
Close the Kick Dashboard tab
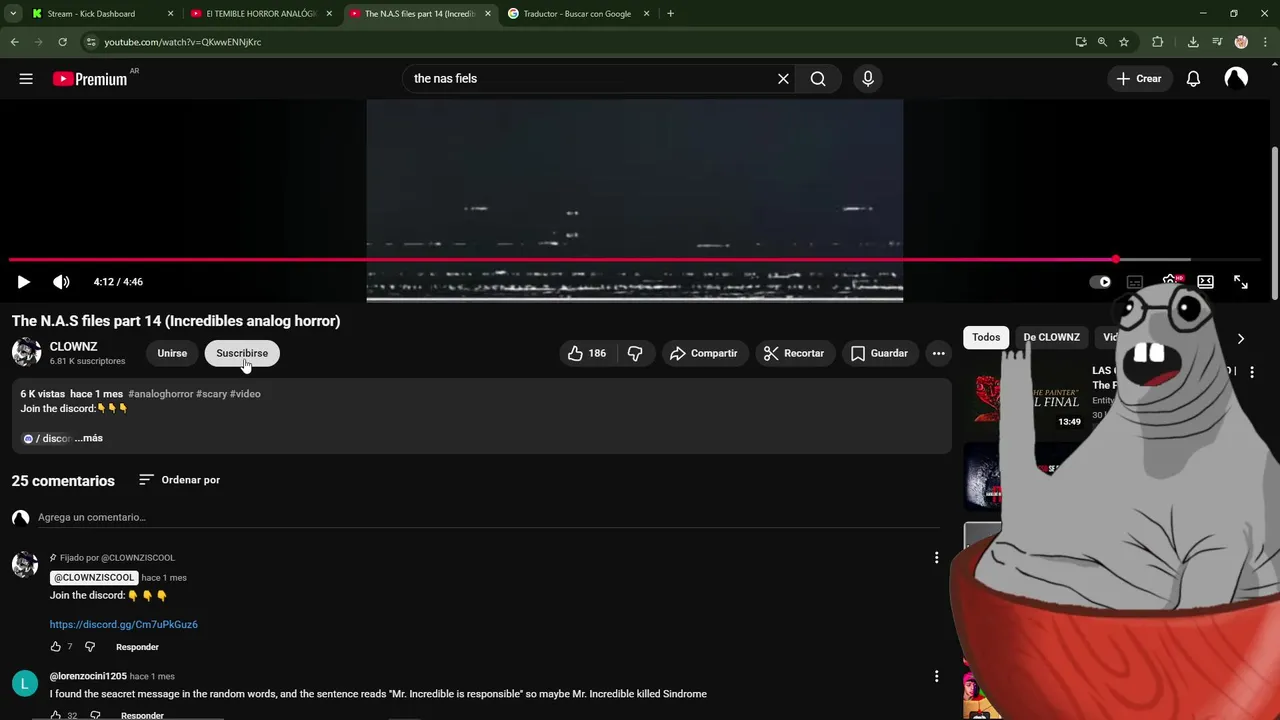point(170,14)
